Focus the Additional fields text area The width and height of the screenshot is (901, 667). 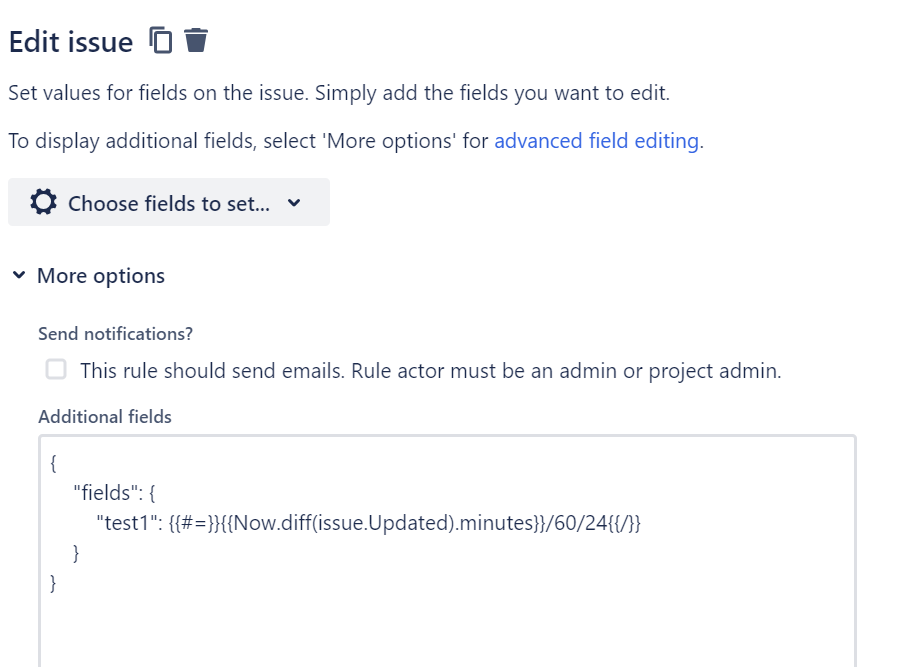tap(447, 551)
